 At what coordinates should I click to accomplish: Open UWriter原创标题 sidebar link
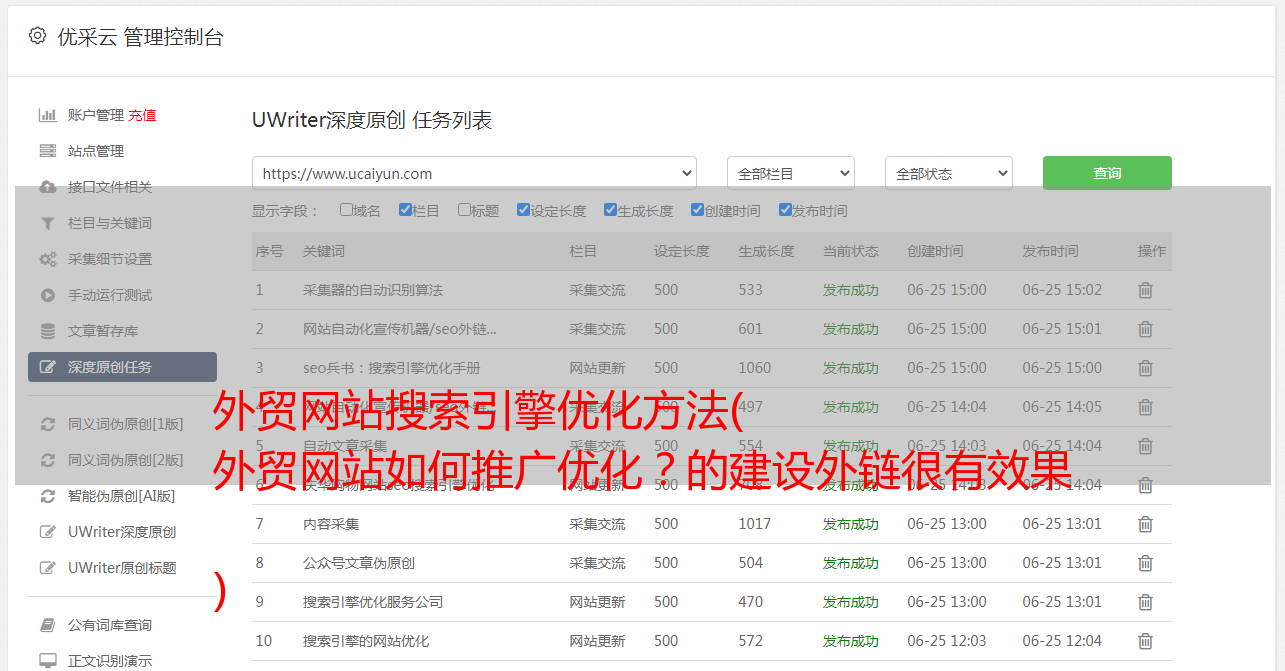[x=122, y=568]
